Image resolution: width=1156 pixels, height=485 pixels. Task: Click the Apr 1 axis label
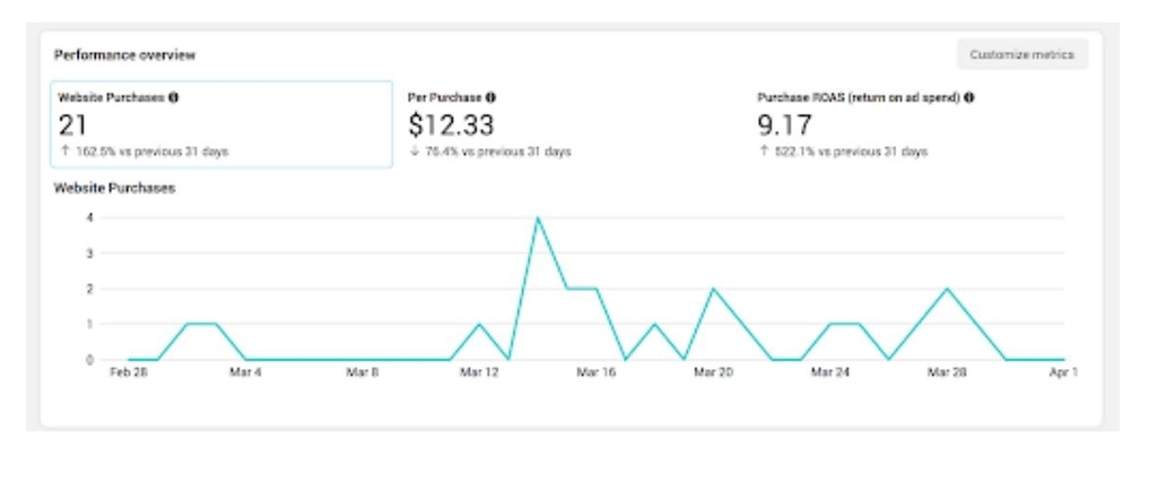(x=1064, y=373)
